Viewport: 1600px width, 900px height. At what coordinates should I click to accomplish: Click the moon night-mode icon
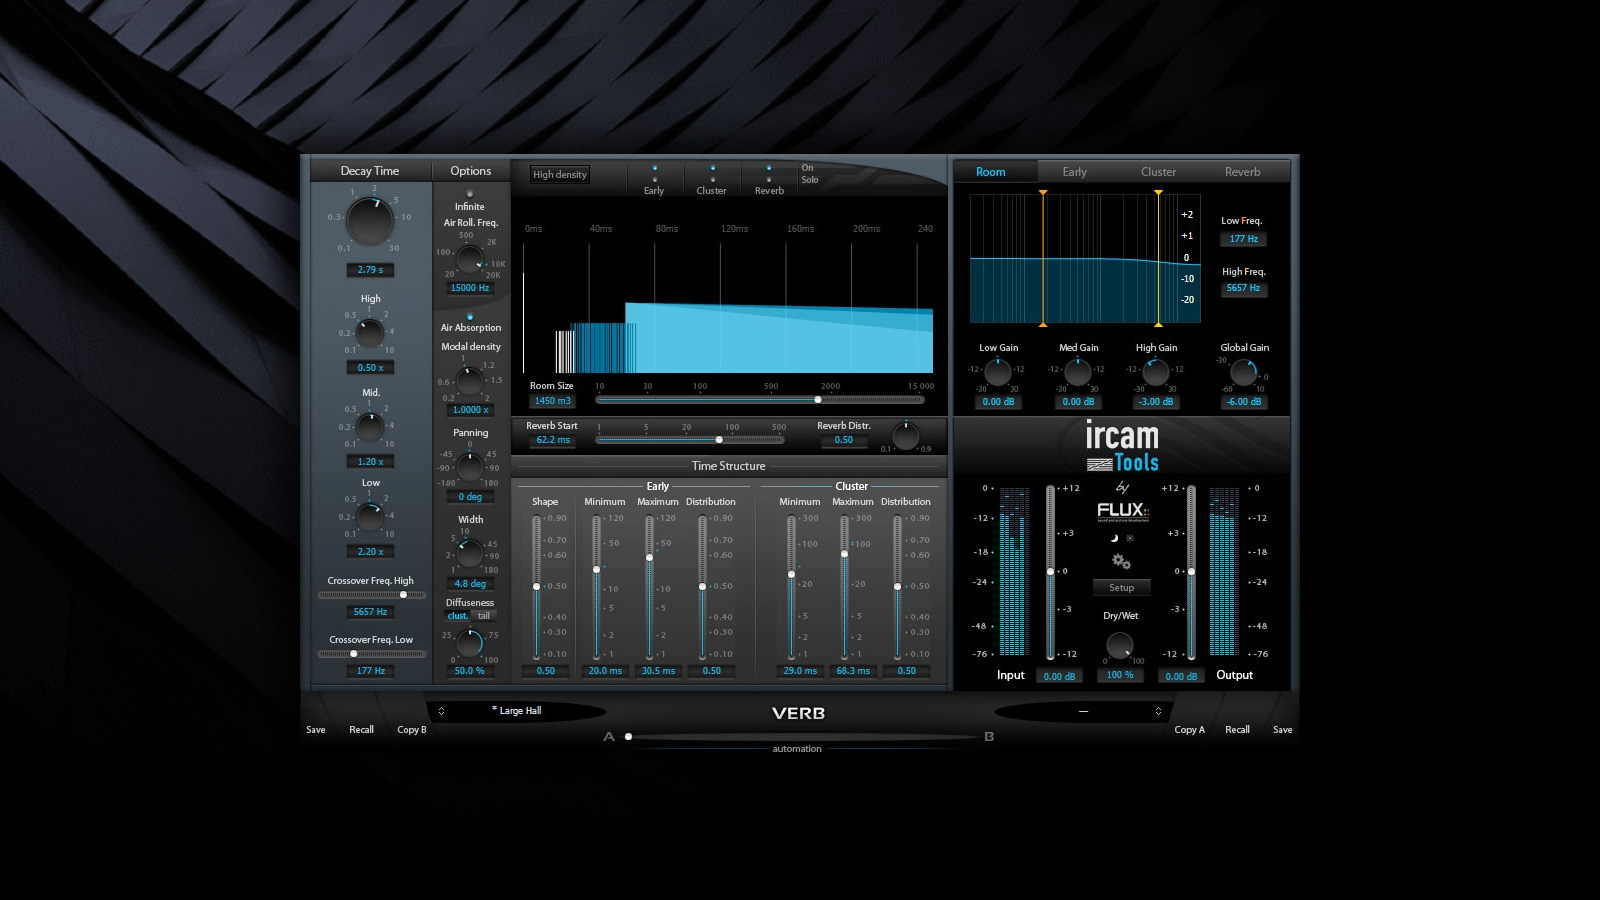coord(1114,538)
